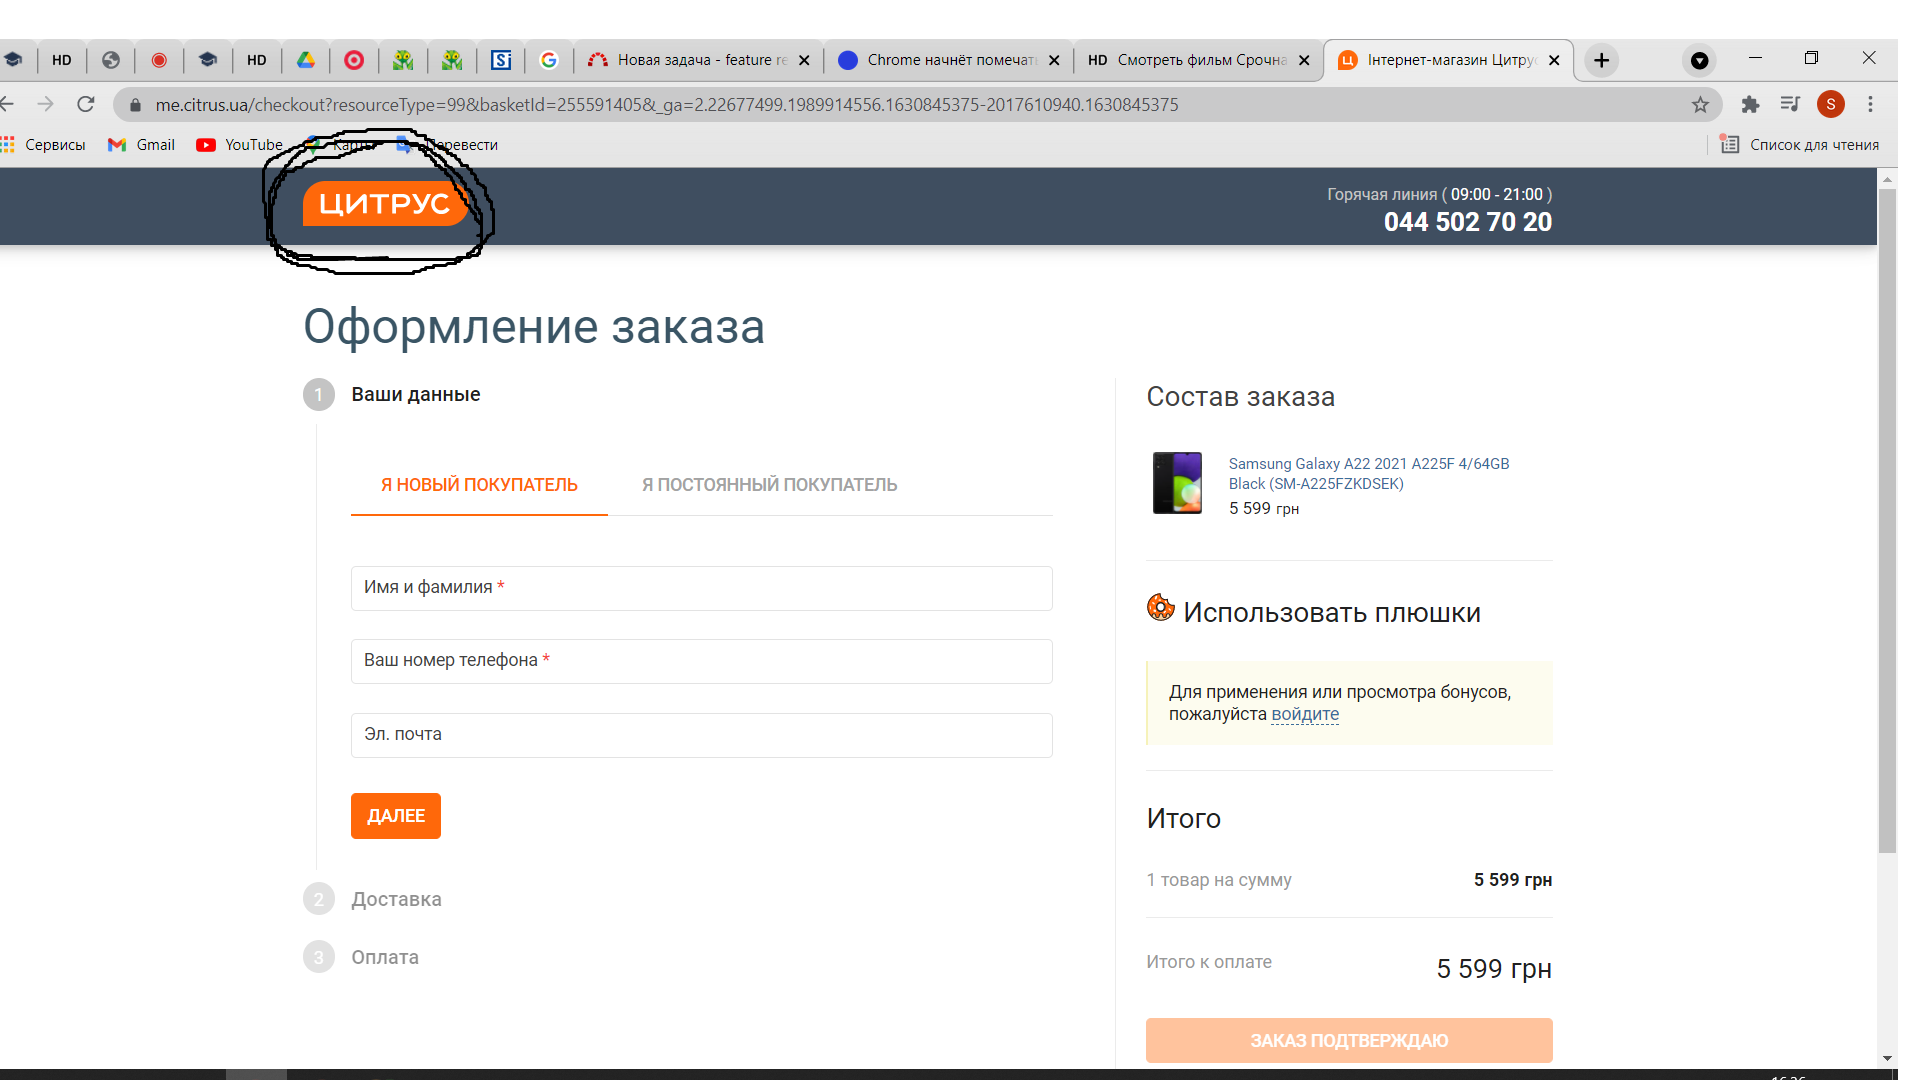Image resolution: width=1920 pixels, height=1080 pixels.
Task: Expand the tab search dropdown arrow
Action: point(1699,61)
